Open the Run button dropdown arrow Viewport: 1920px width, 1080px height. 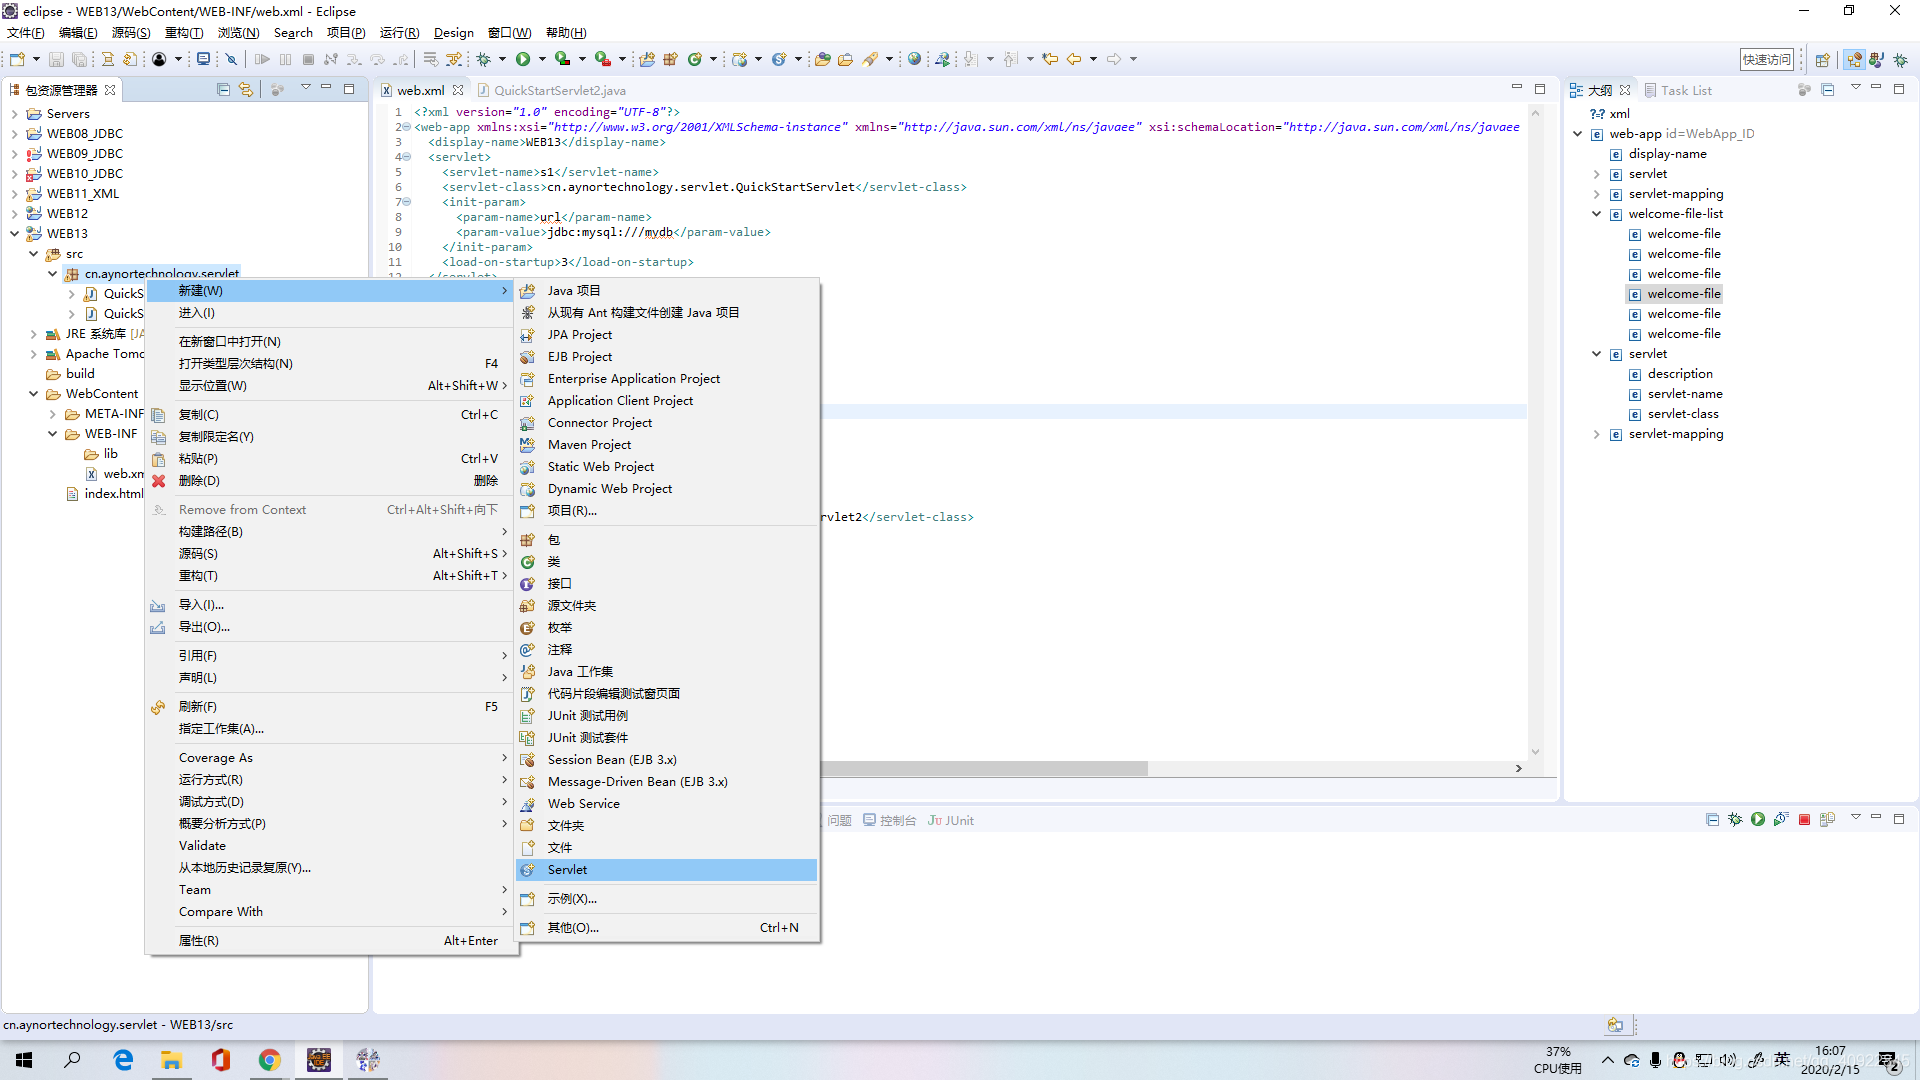point(542,59)
